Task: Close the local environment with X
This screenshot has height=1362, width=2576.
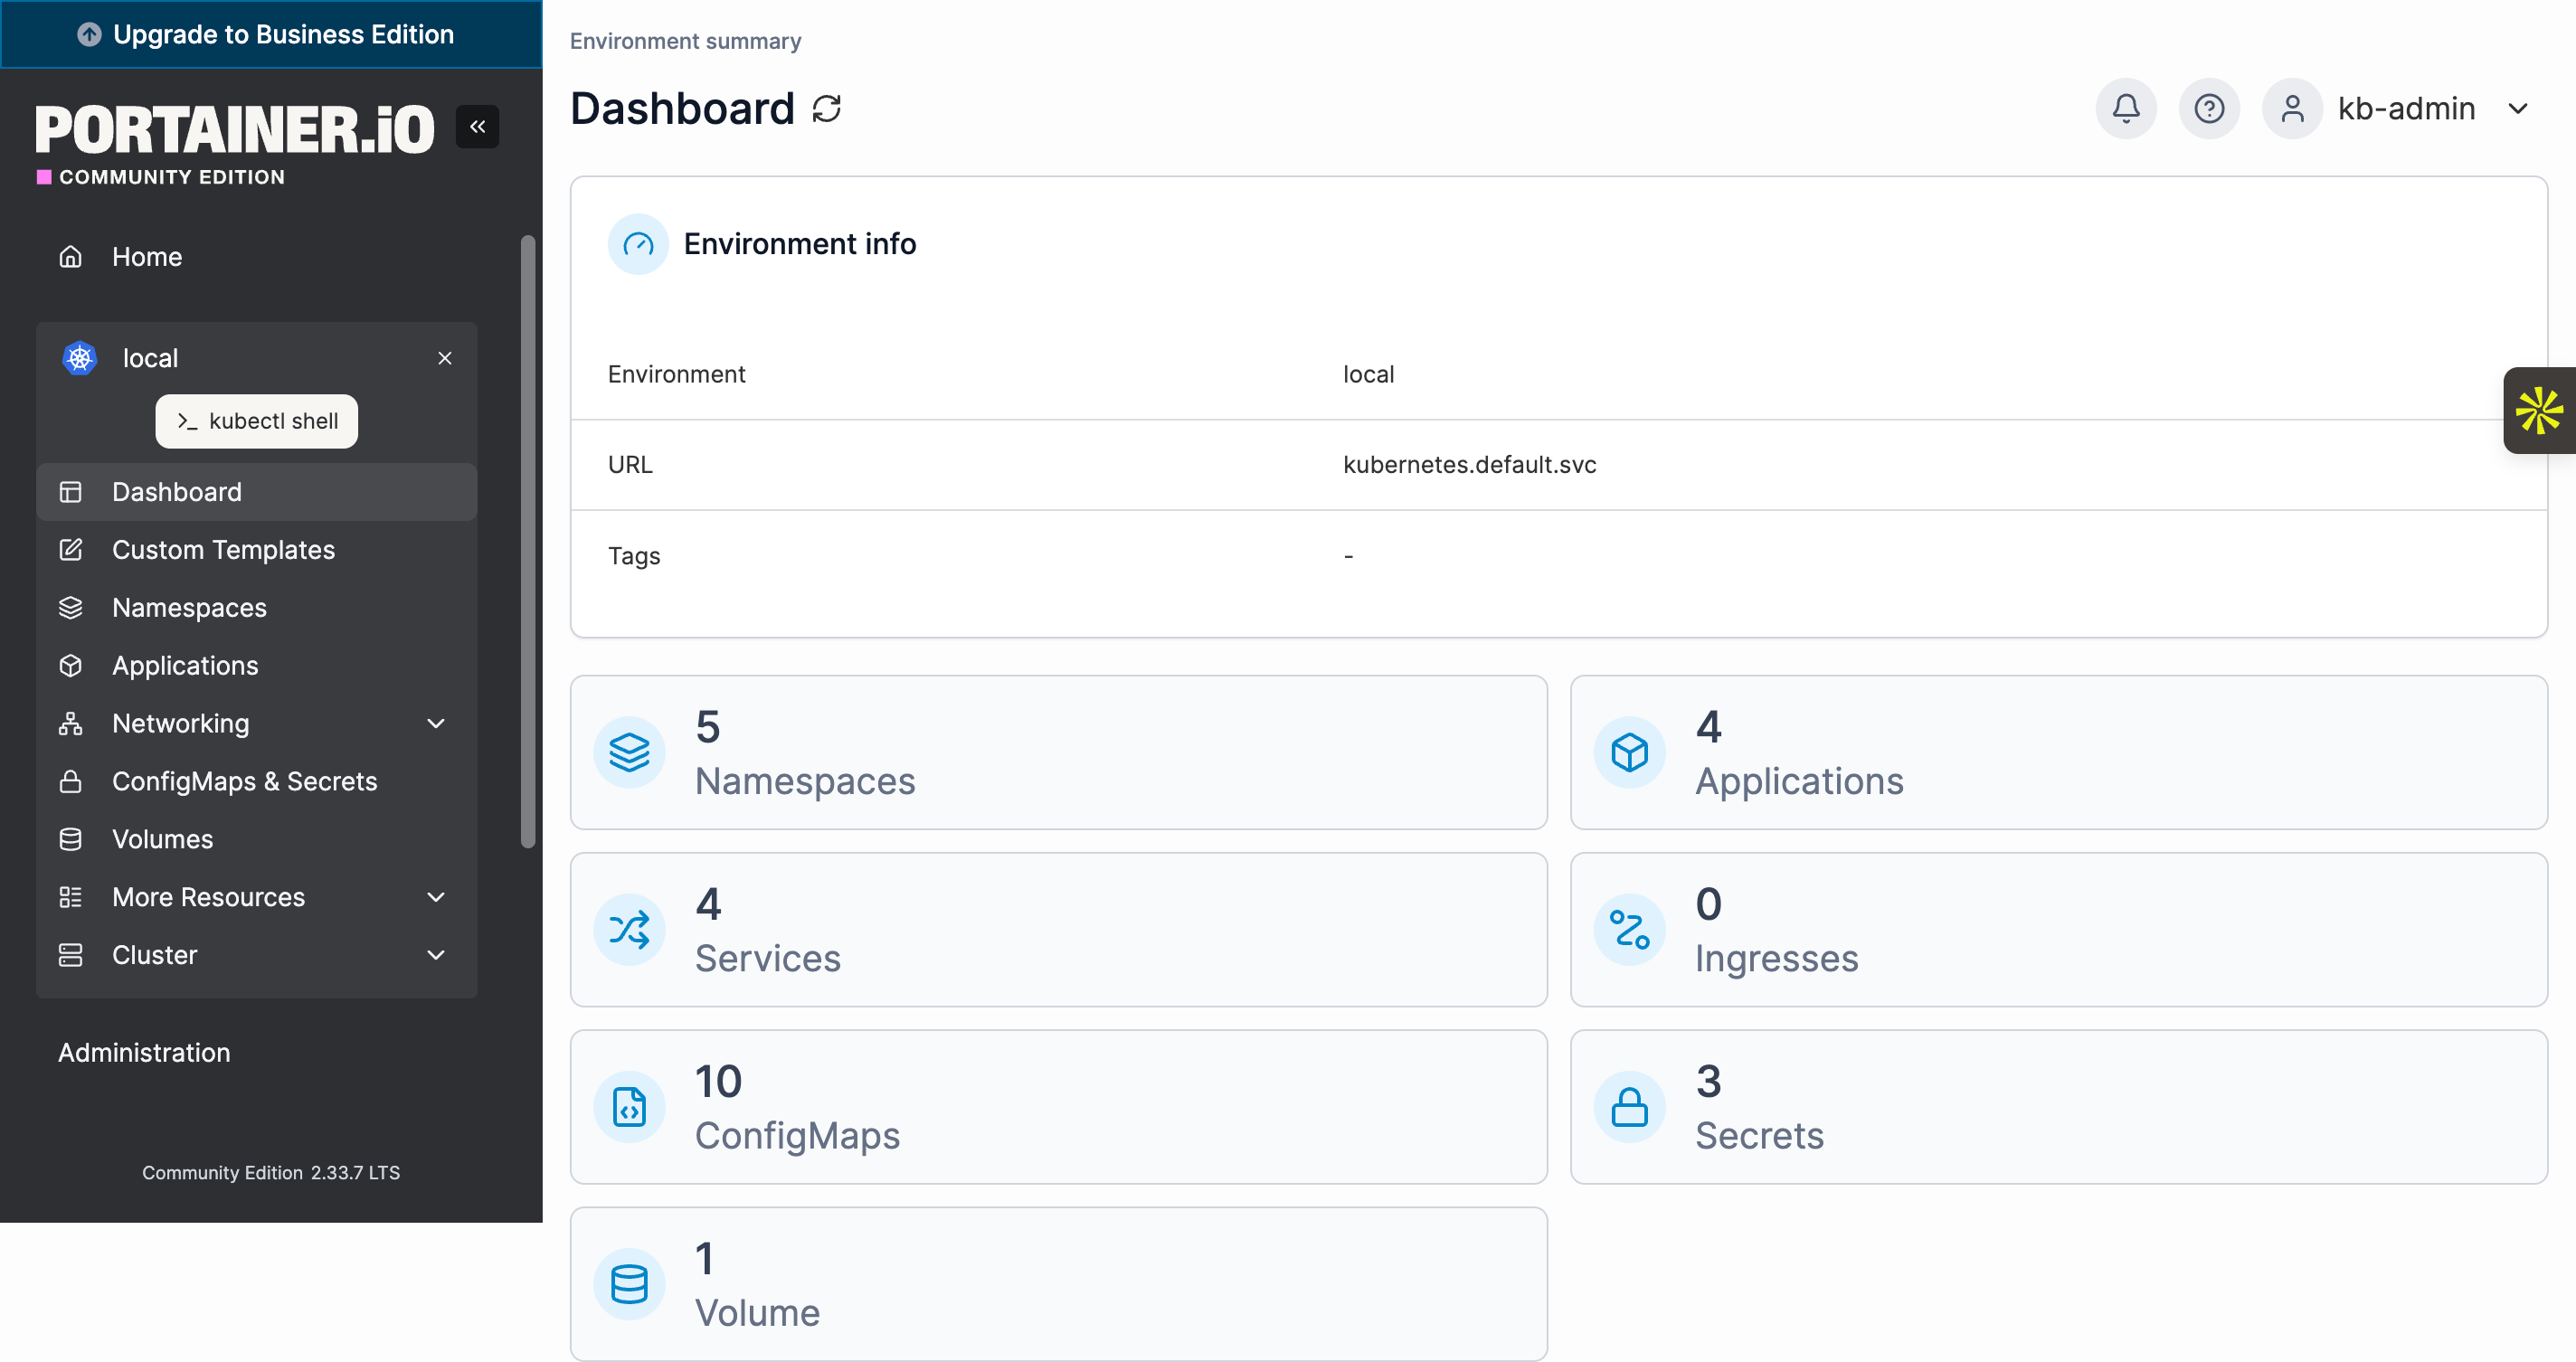Action: [x=445, y=358]
